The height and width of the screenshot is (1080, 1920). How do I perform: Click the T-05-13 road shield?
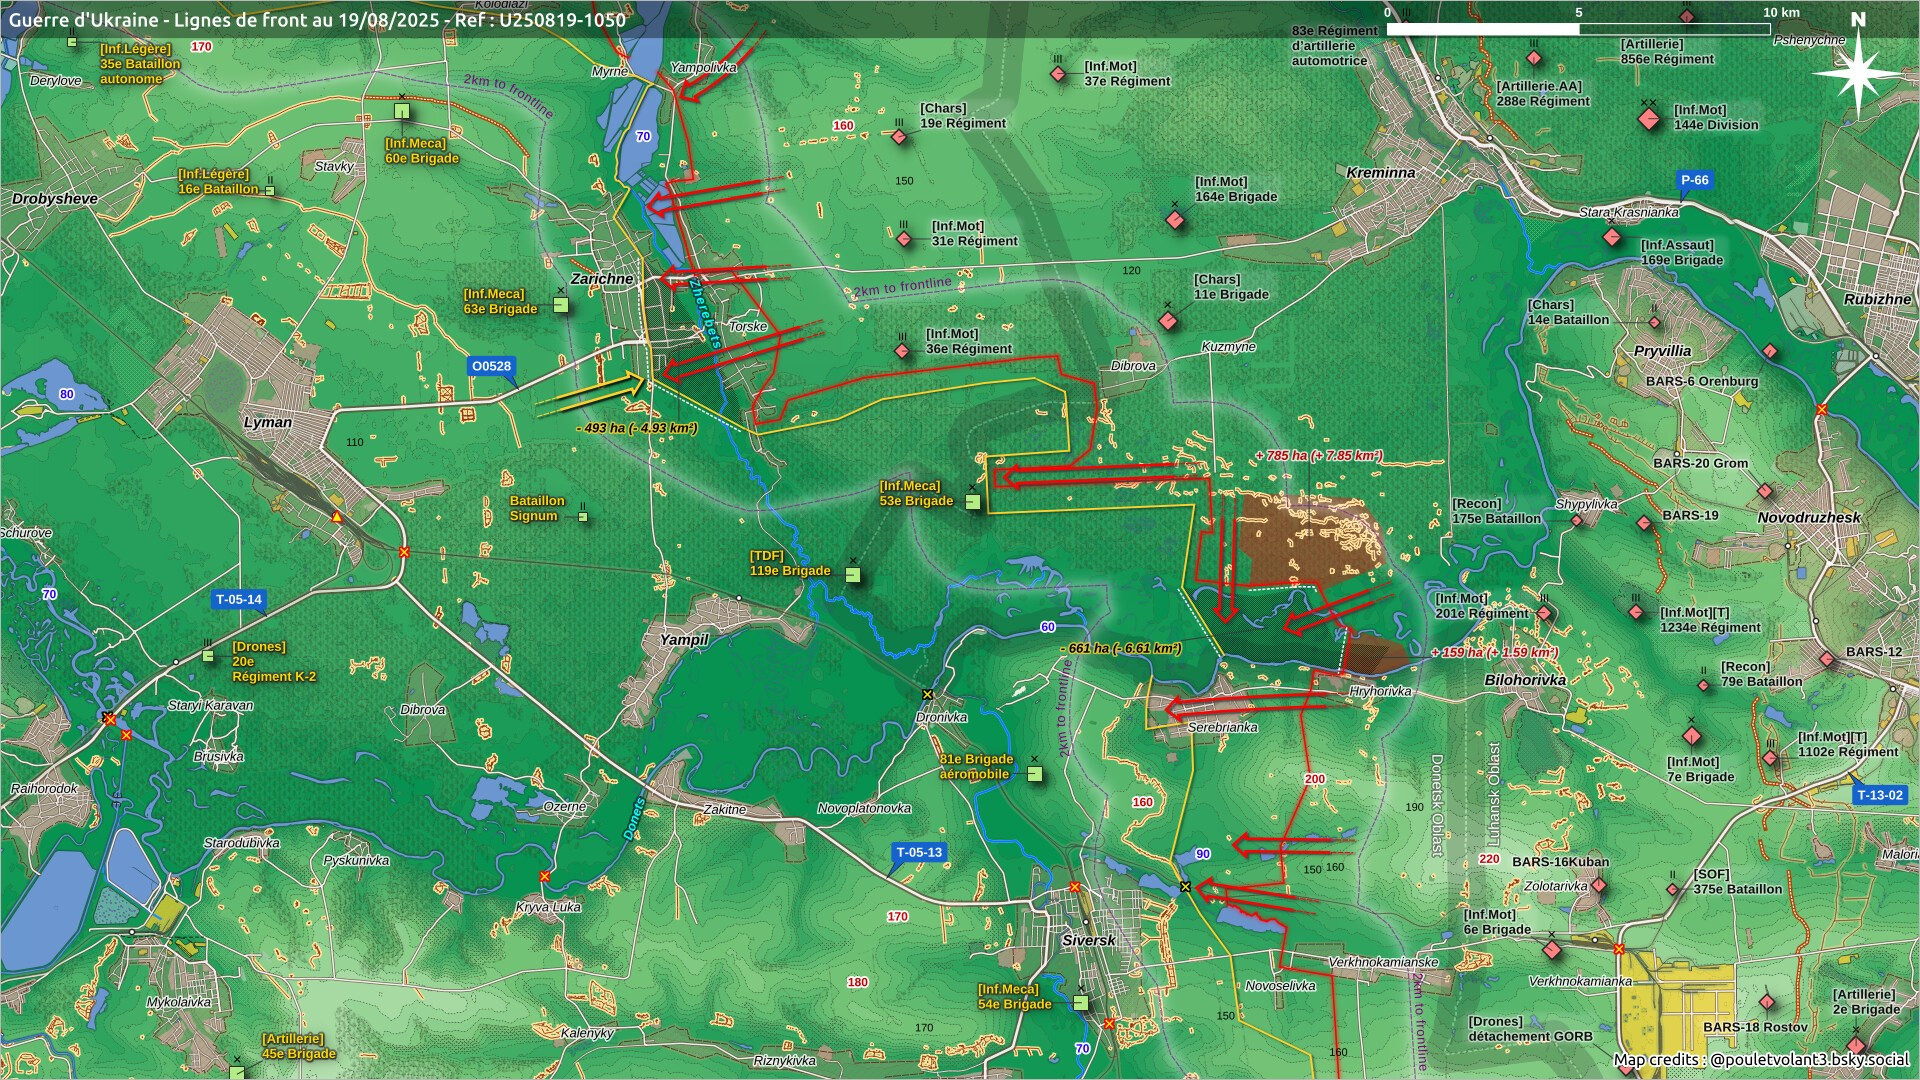919,853
